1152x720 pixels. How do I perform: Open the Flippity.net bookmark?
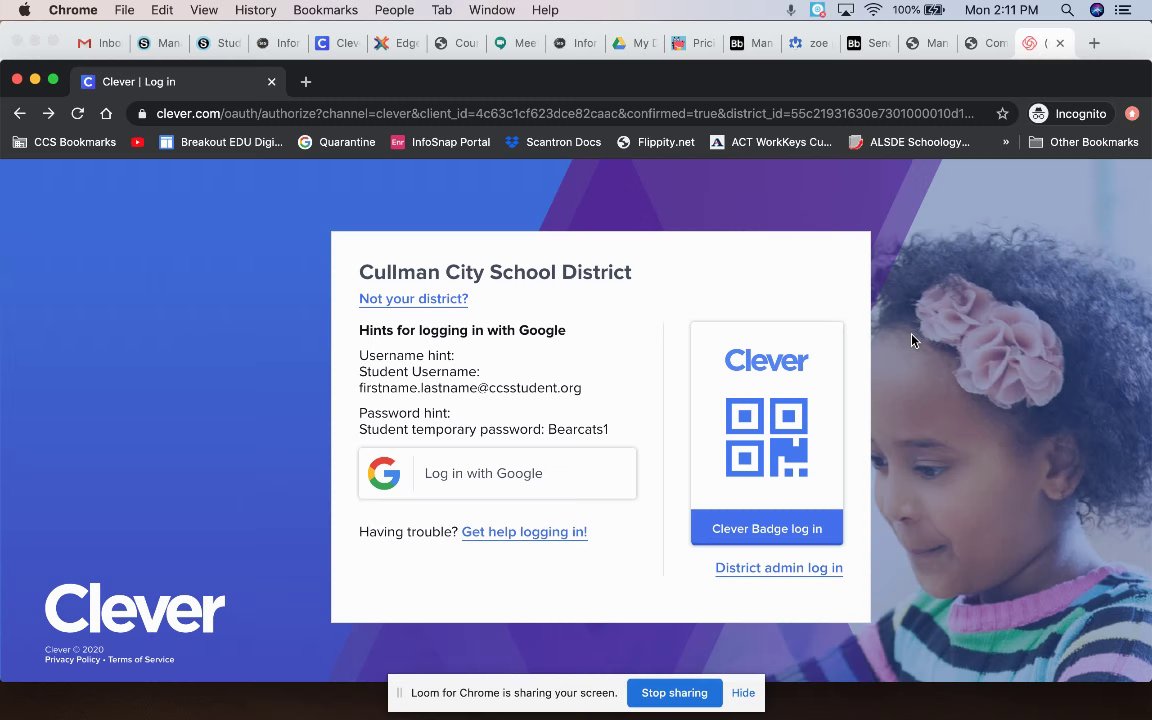point(655,142)
